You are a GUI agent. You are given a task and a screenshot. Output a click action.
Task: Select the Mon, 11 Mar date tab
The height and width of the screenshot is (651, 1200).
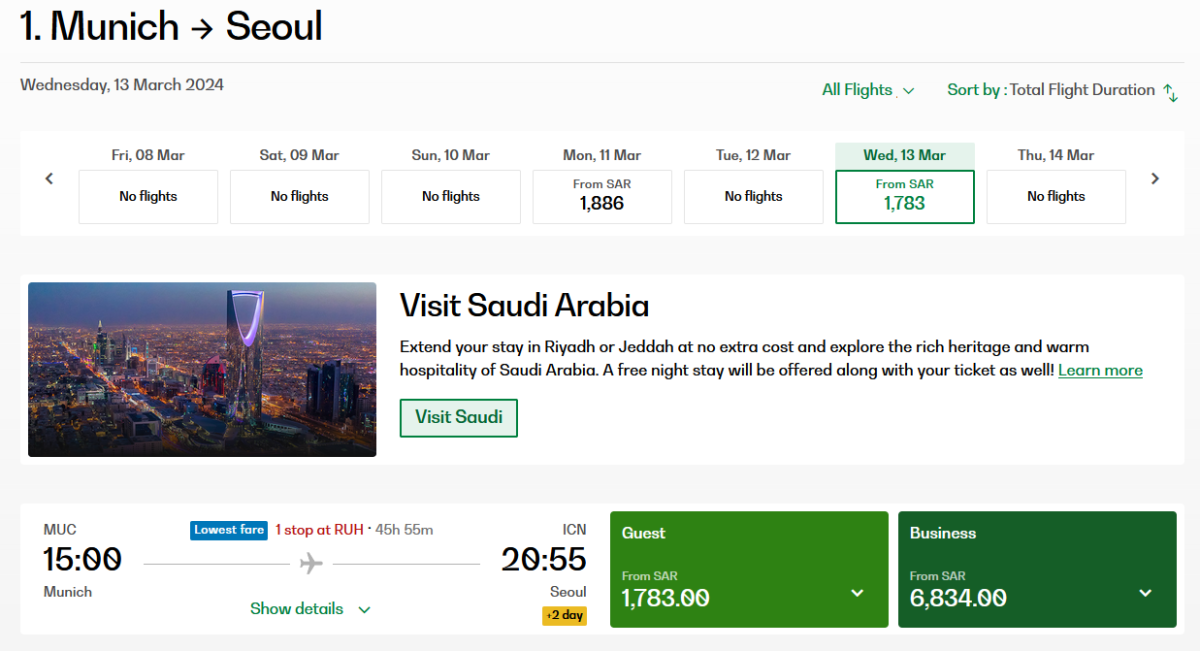pyautogui.click(x=602, y=196)
